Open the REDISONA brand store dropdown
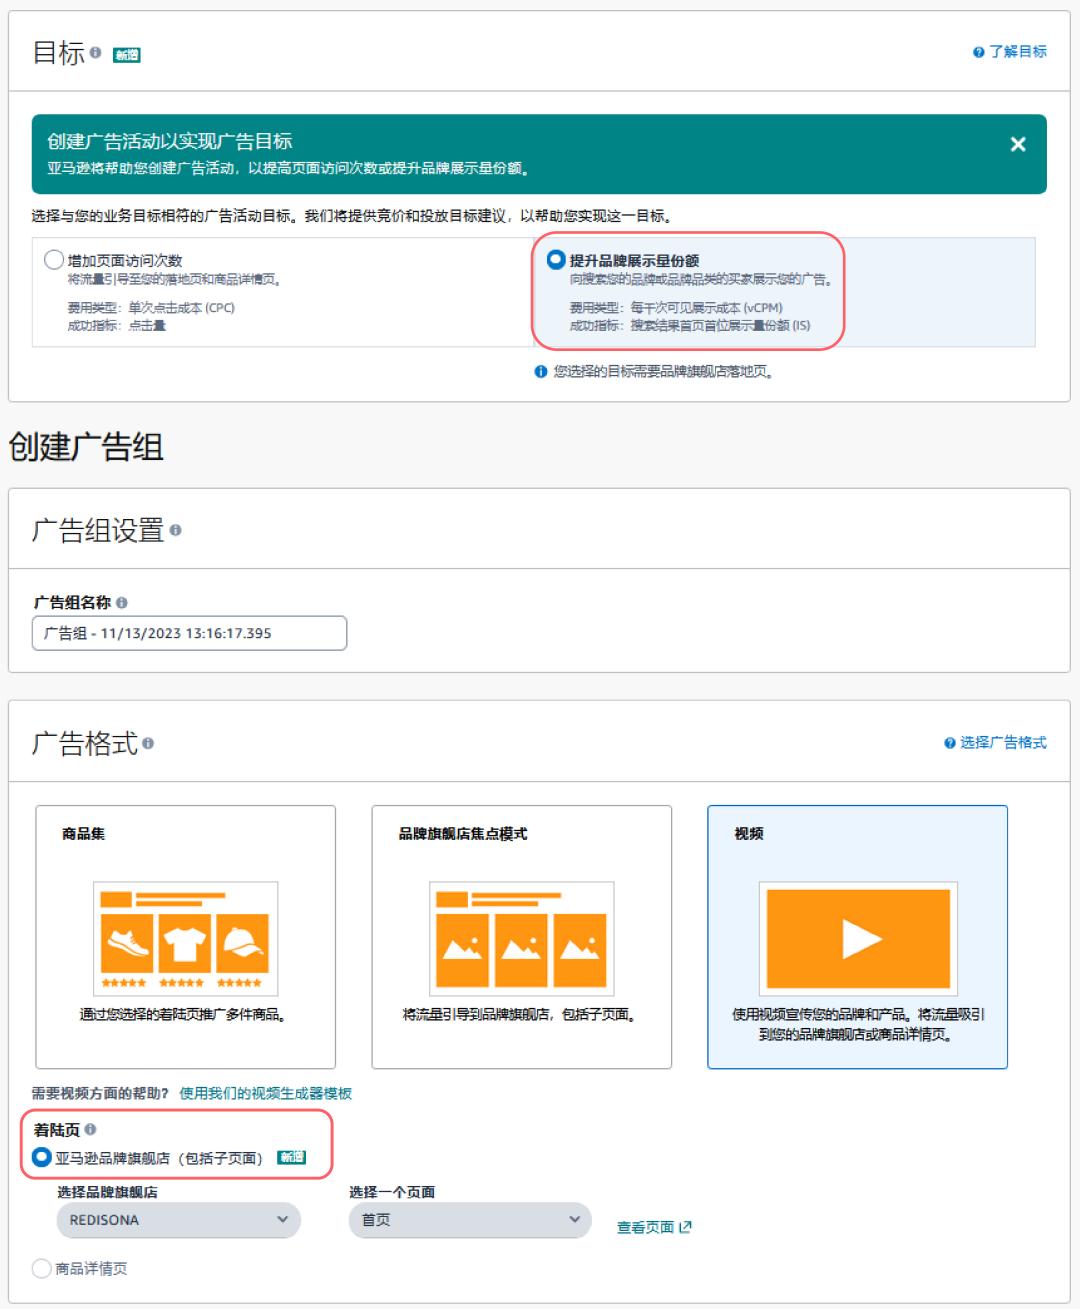 178,1220
